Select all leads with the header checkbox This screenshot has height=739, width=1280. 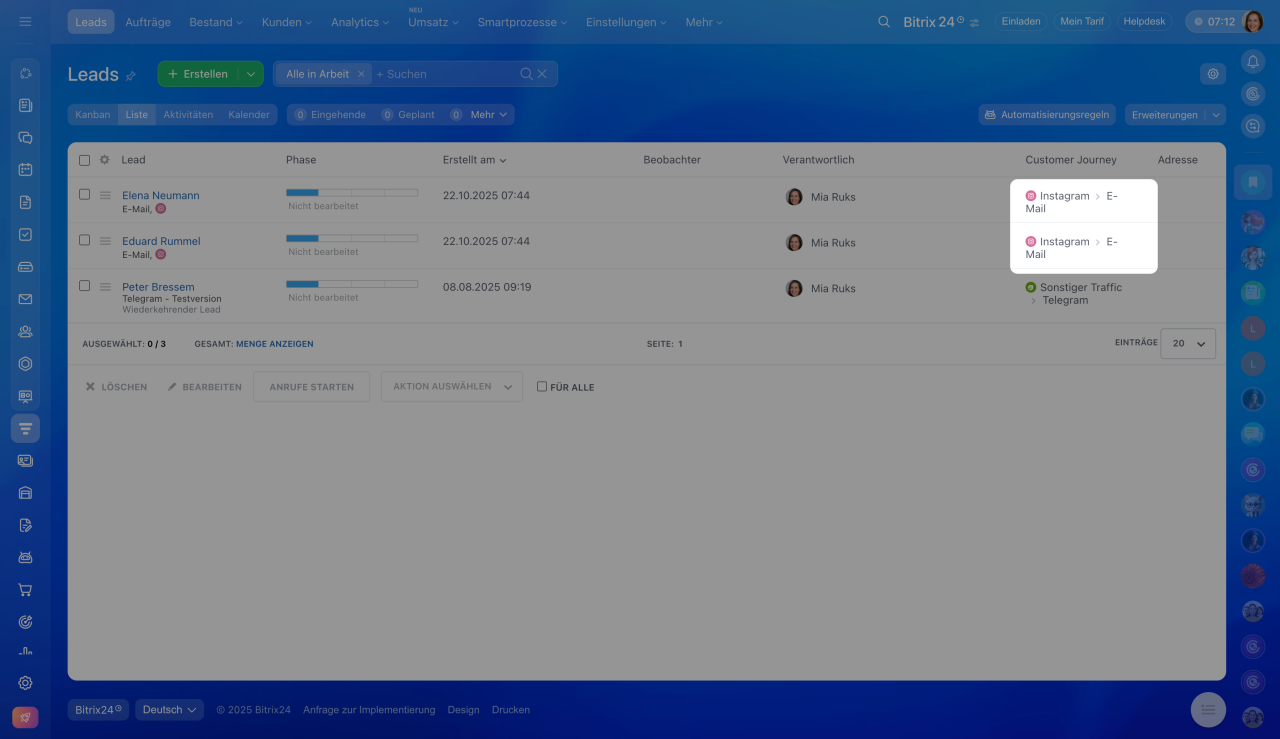[84, 160]
